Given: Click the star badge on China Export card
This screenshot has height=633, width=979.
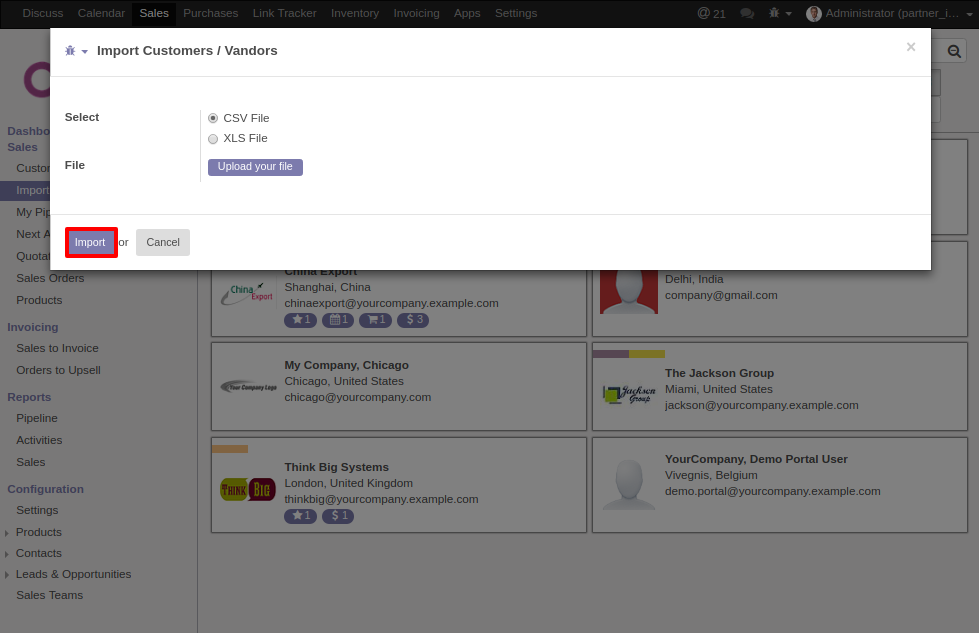Looking at the screenshot, I should (x=300, y=320).
